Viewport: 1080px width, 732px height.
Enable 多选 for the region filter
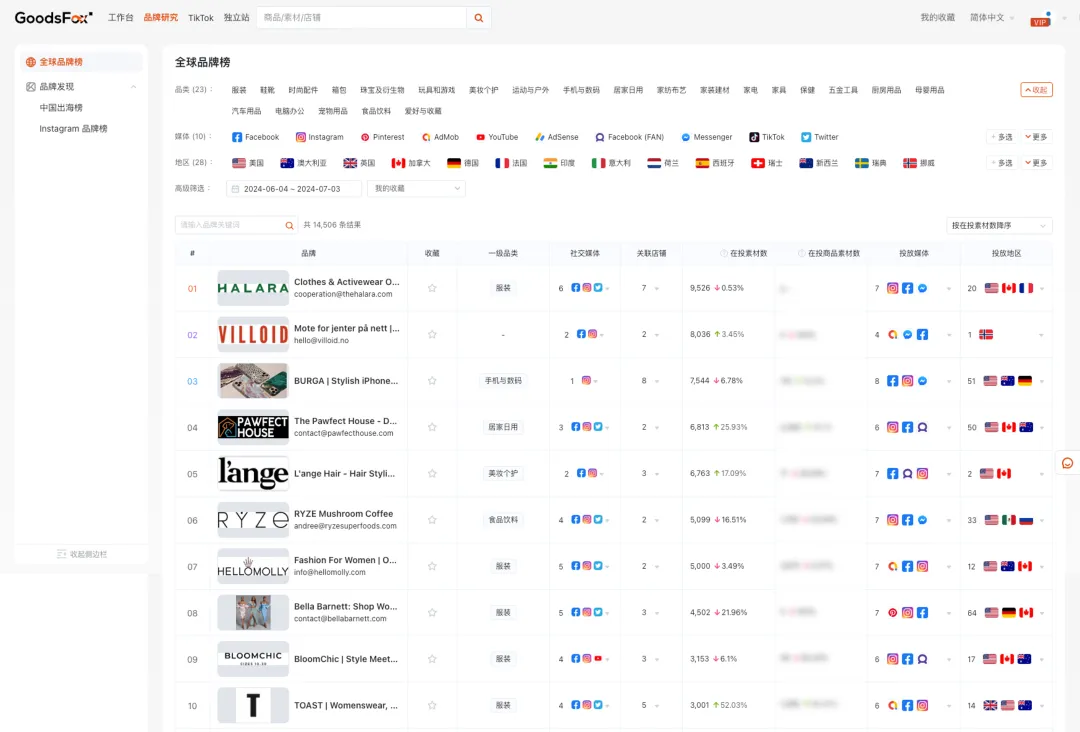click(x=1001, y=163)
